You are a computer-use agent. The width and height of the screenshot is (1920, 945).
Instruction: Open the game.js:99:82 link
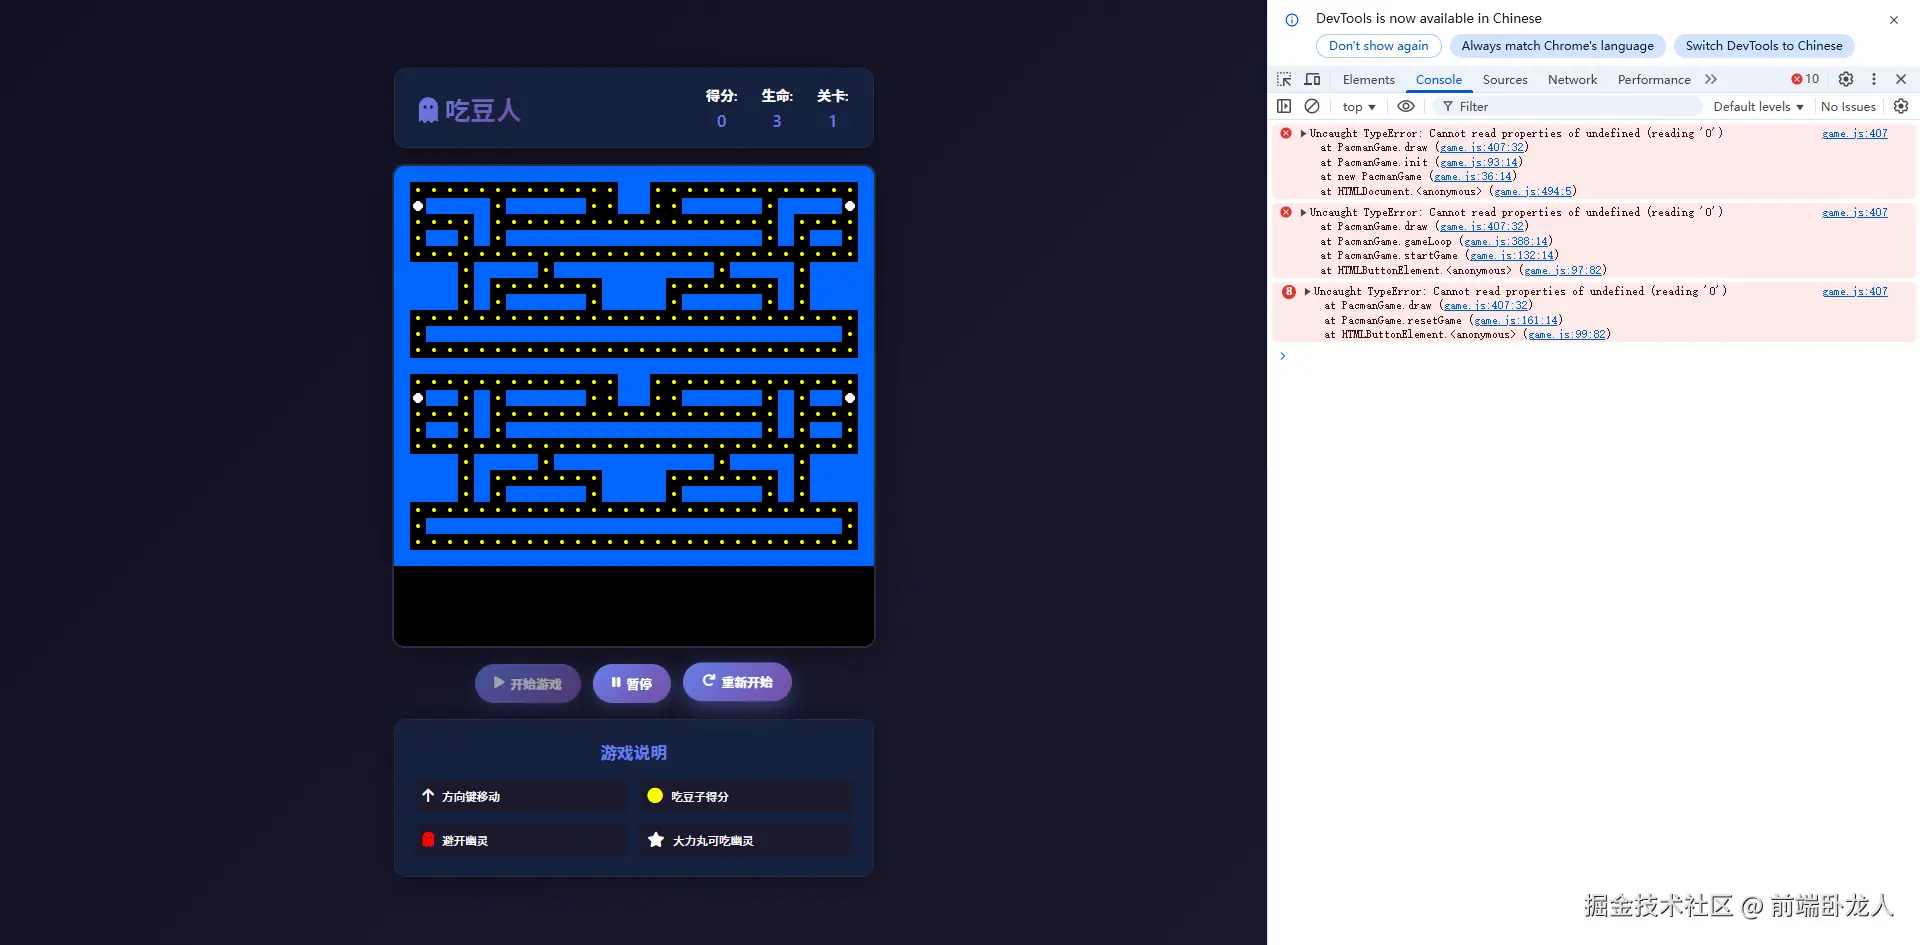point(1567,335)
